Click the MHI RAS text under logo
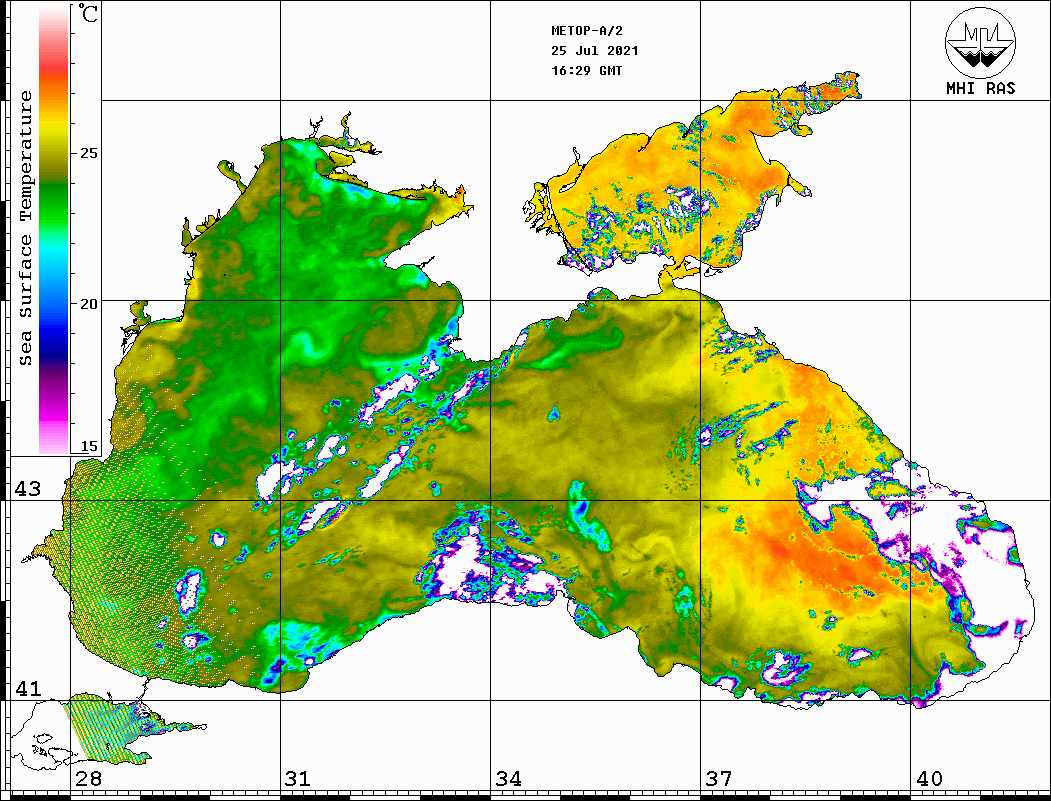This screenshot has width=1051, height=801. (980, 88)
